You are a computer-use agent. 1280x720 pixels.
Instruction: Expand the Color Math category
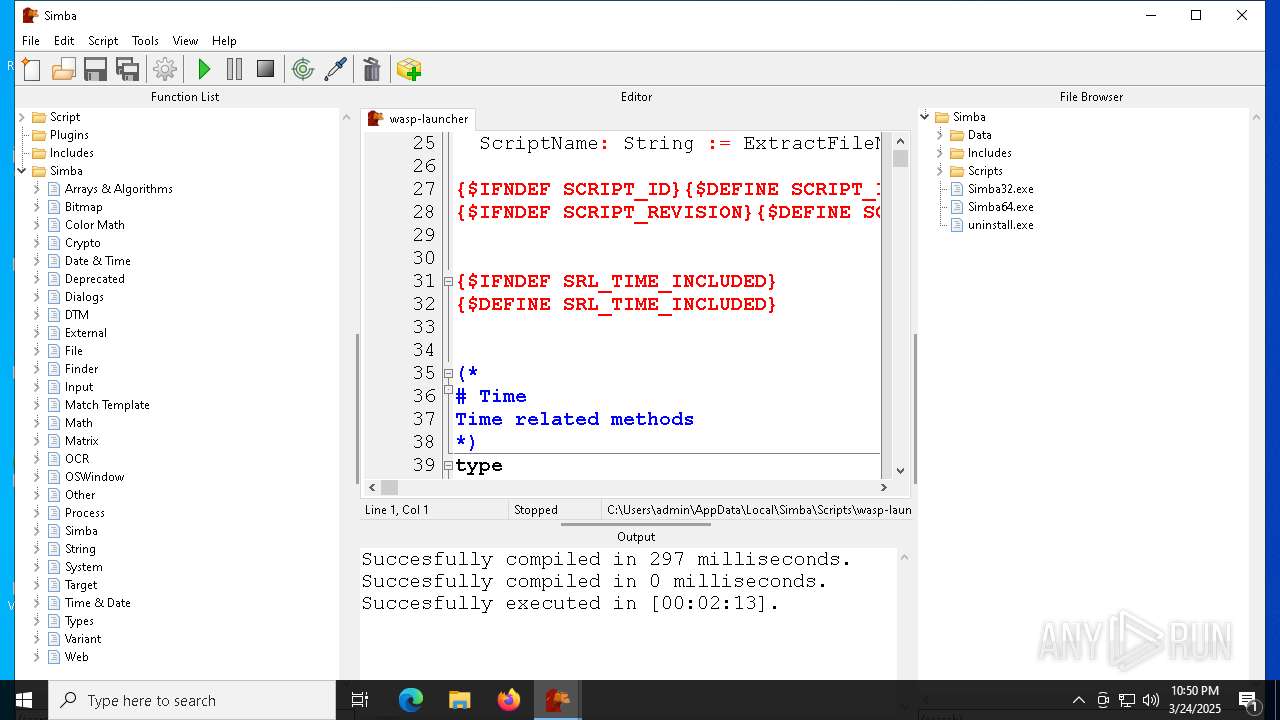click(x=37, y=225)
